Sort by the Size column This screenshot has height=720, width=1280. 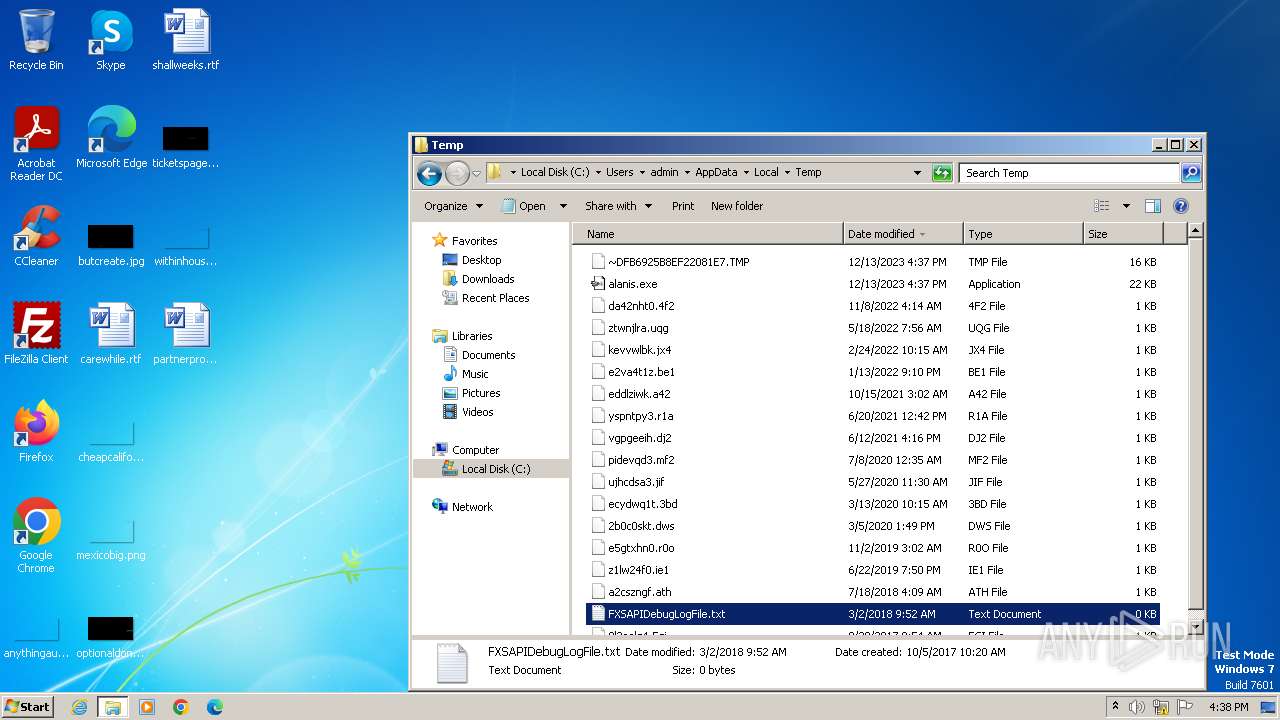click(1123, 234)
